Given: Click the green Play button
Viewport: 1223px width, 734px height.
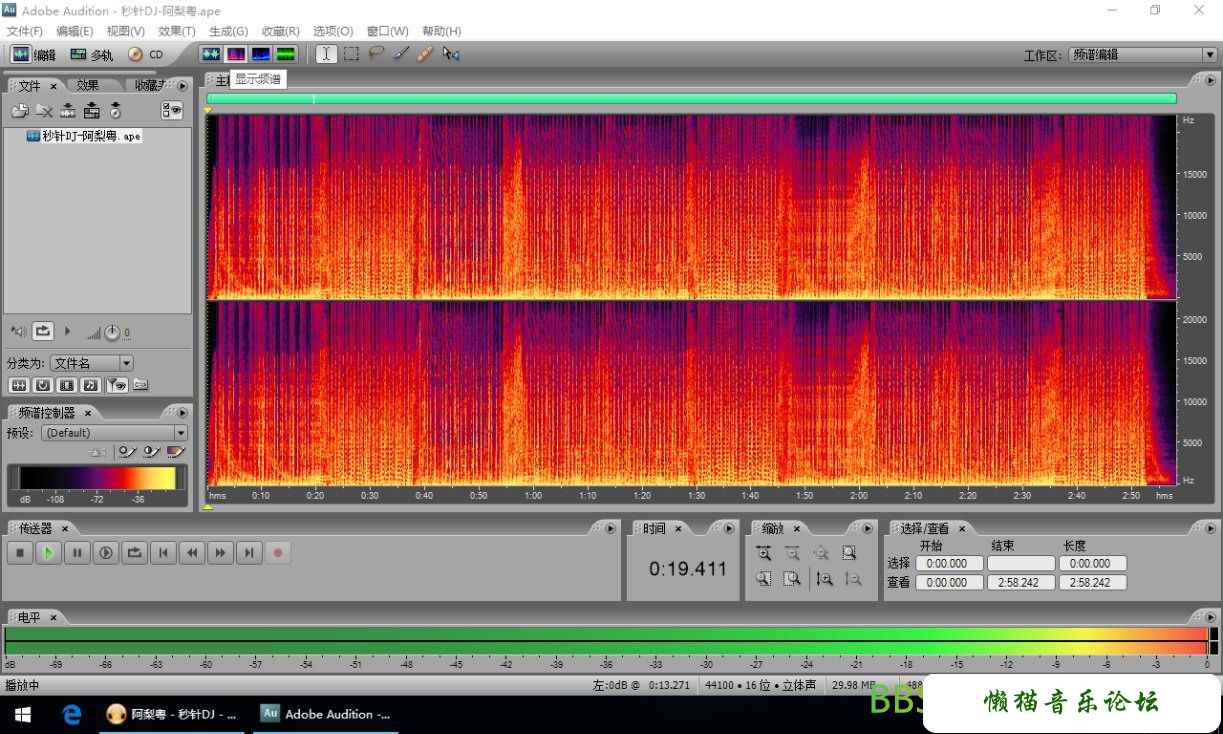Looking at the screenshot, I should [x=48, y=552].
